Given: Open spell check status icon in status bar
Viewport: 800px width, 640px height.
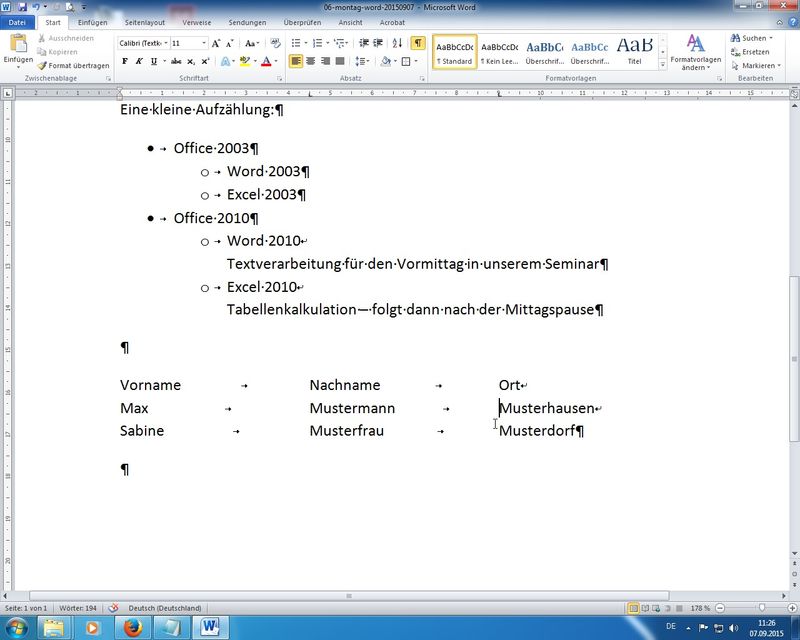Looking at the screenshot, I should coord(113,608).
